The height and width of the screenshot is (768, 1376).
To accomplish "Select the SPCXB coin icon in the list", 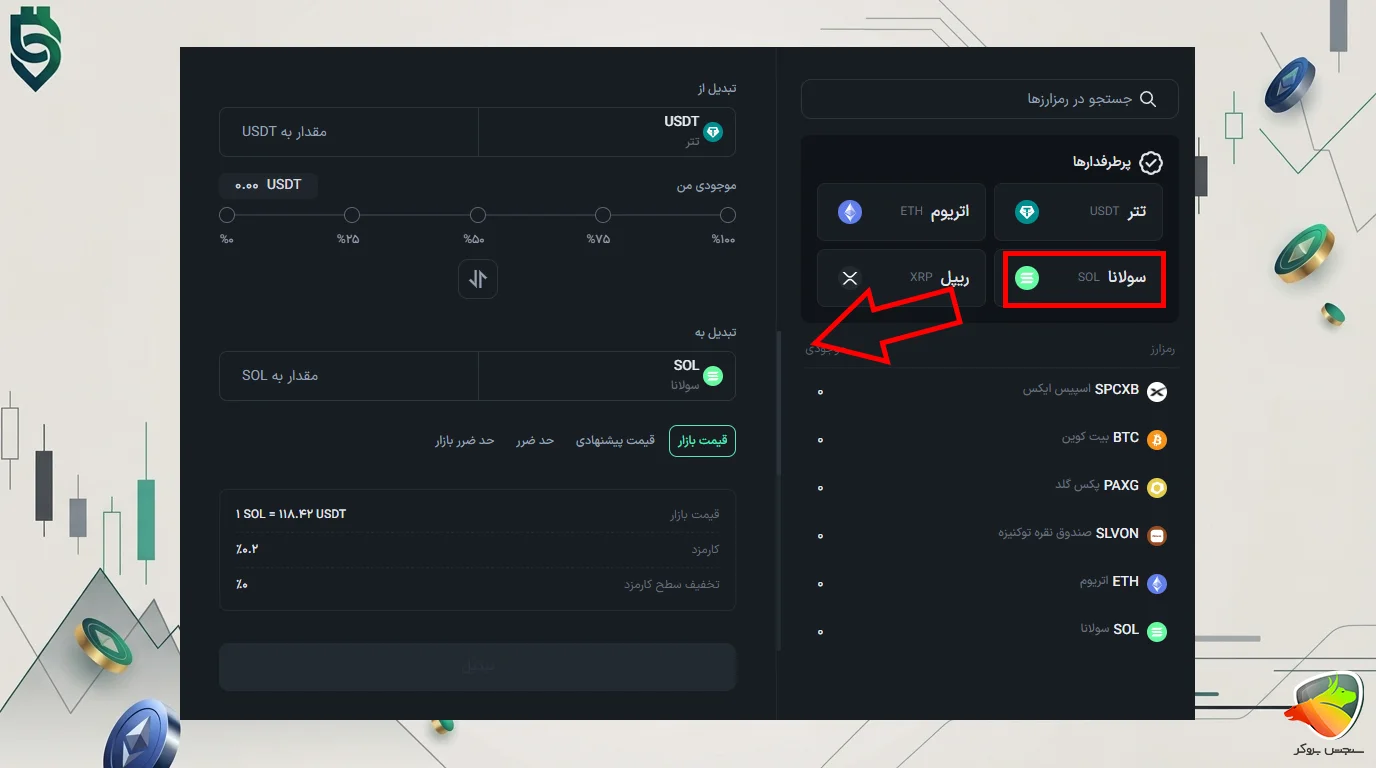I will point(1157,391).
